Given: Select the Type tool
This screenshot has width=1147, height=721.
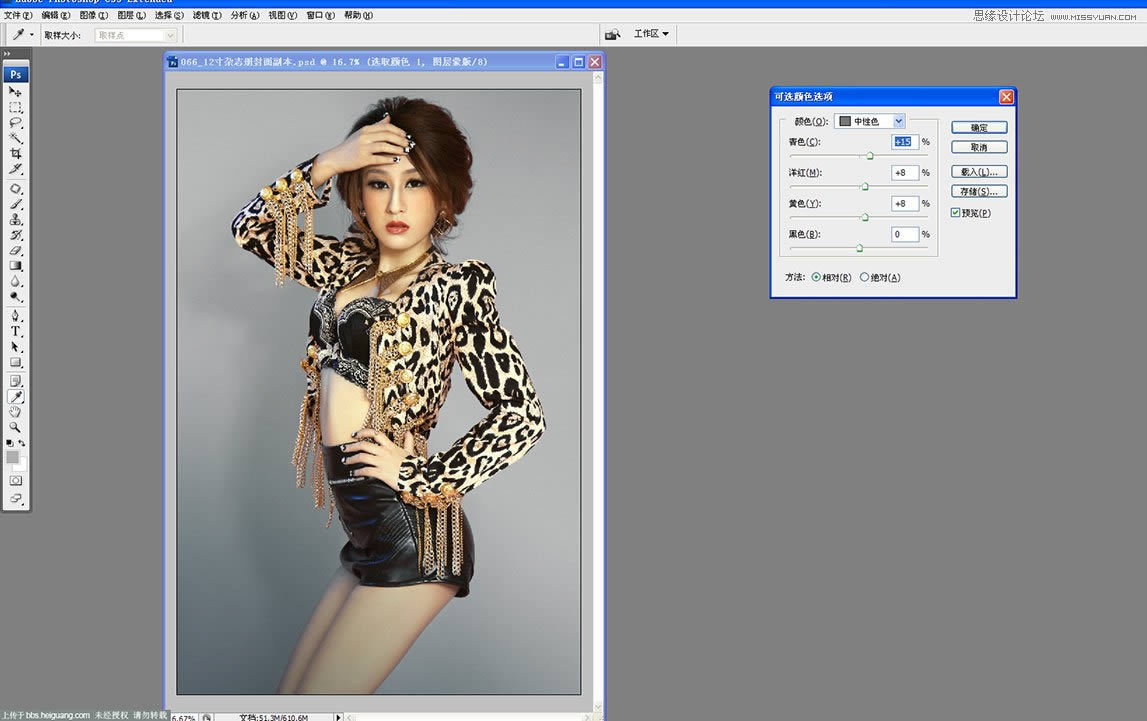Looking at the screenshot, I should 15,331.
